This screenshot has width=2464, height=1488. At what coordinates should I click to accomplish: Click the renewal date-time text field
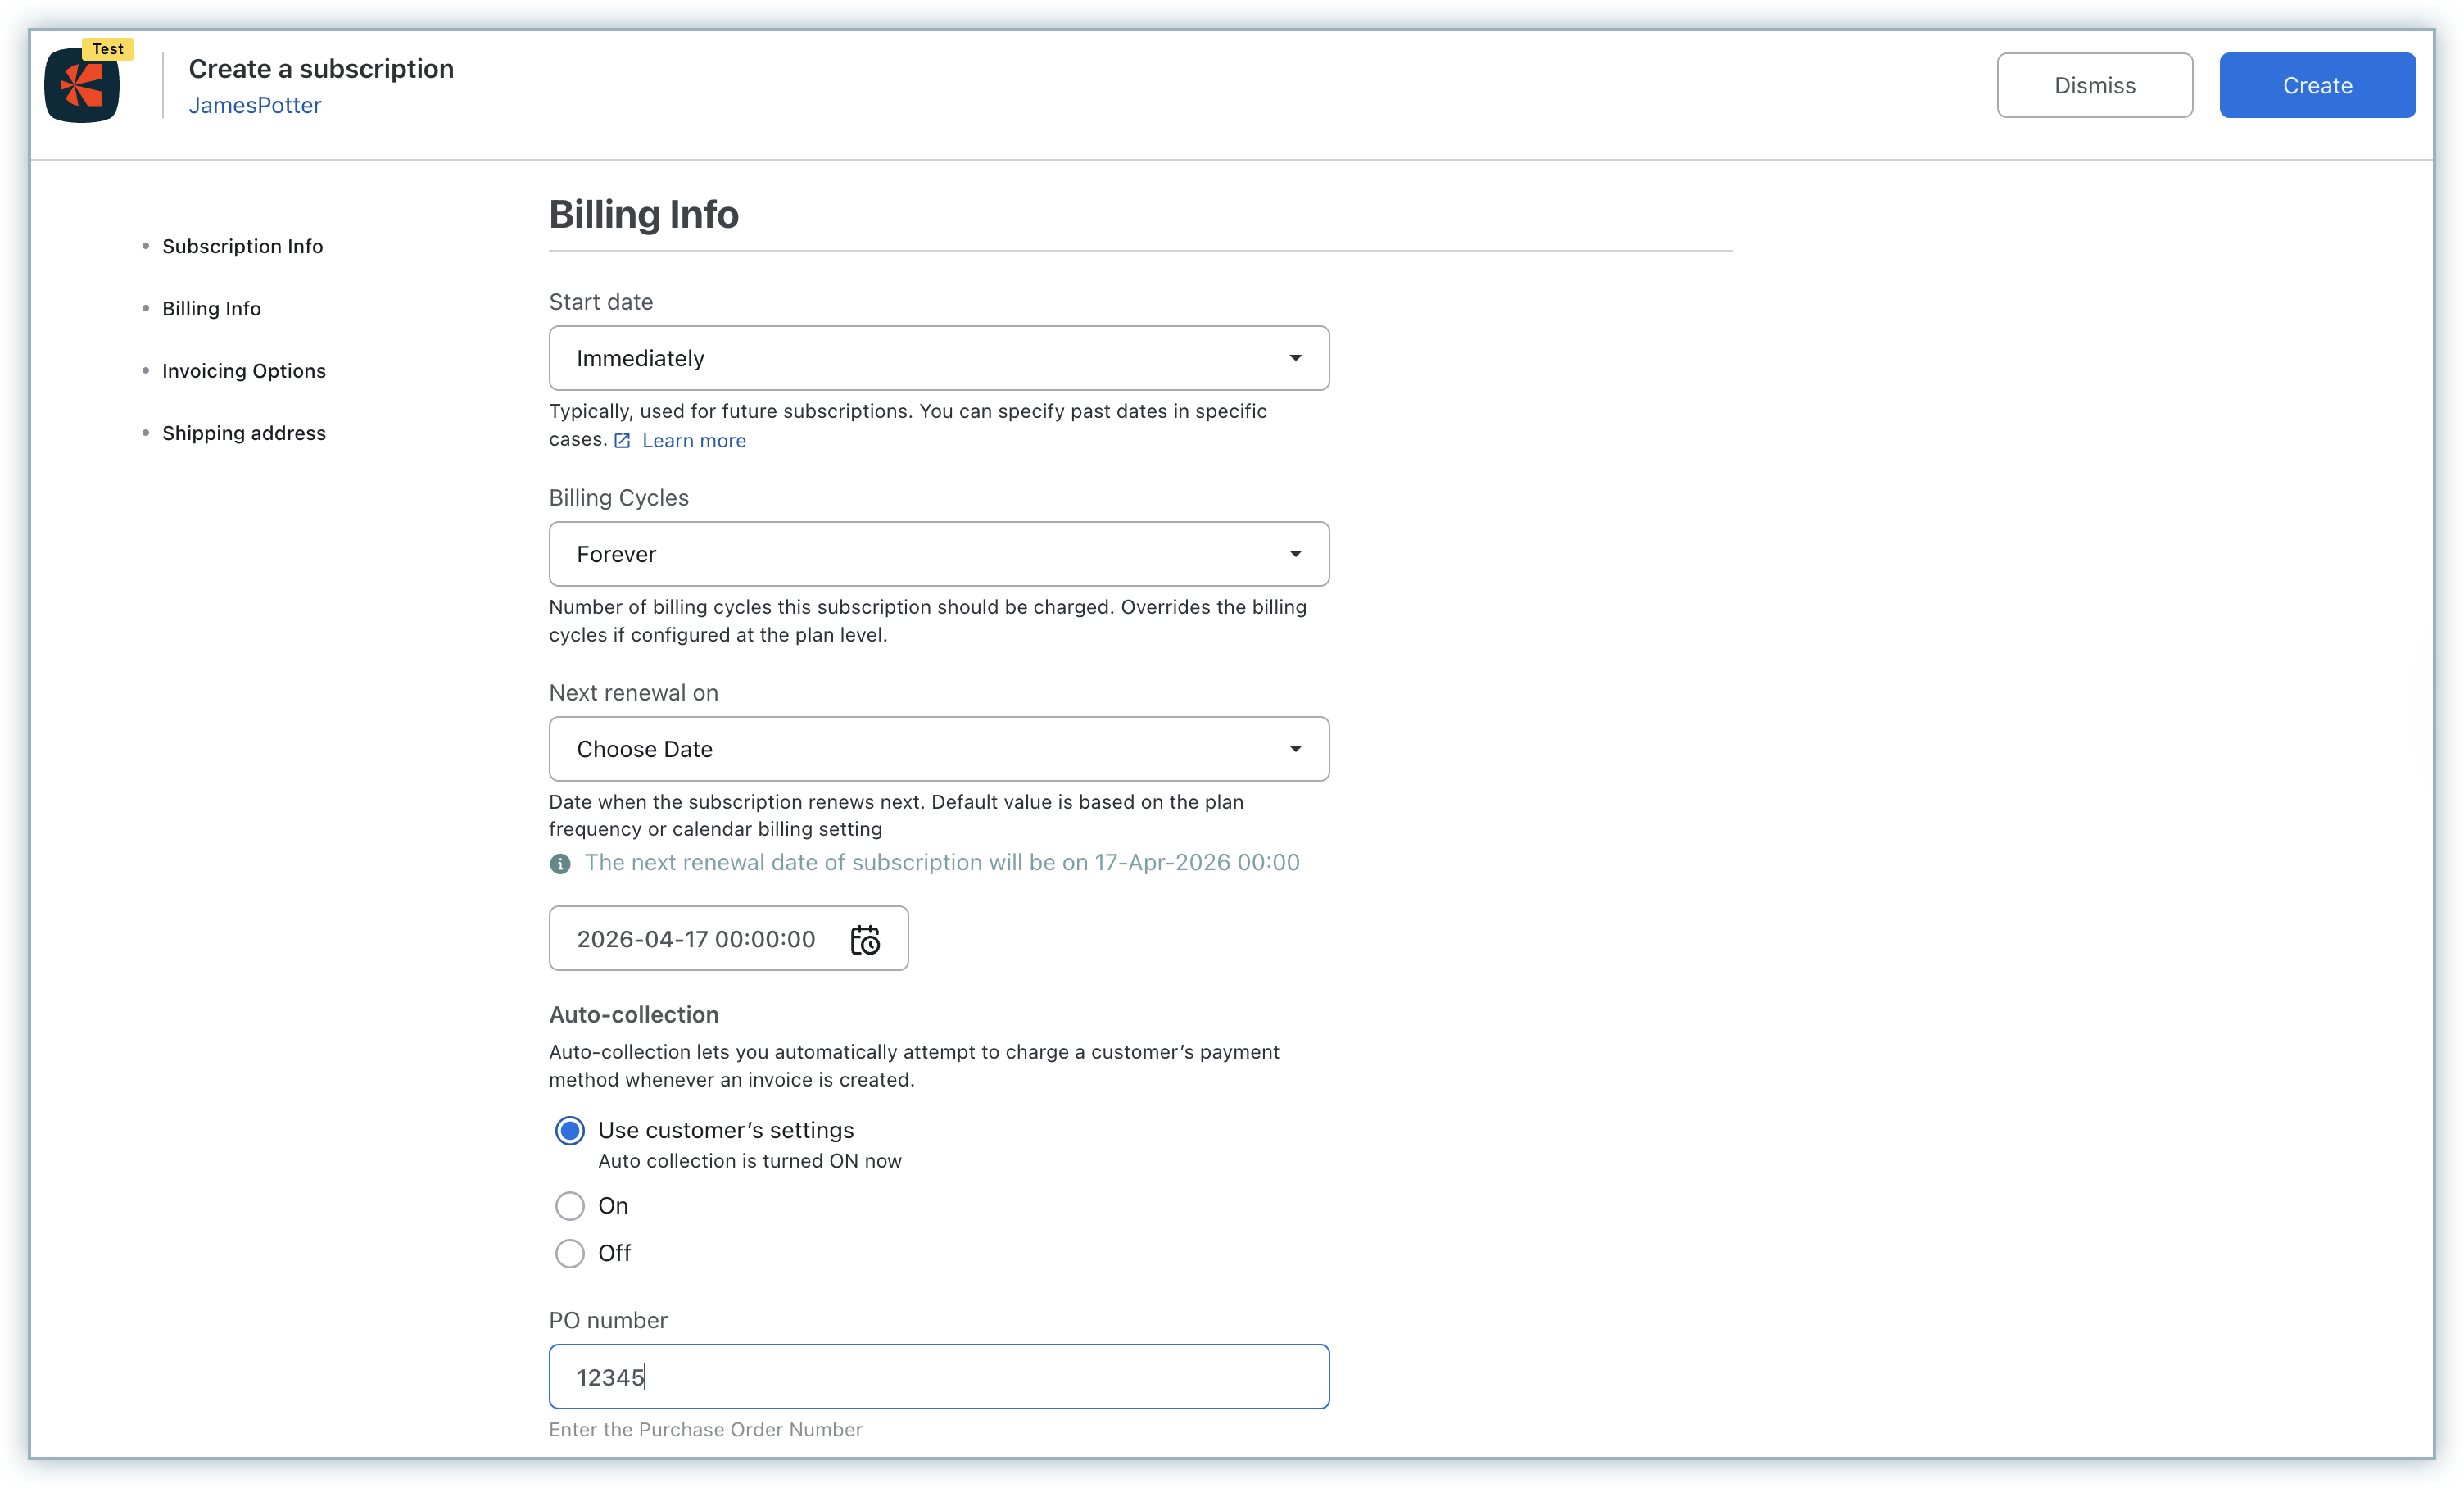tap(696, 939)
